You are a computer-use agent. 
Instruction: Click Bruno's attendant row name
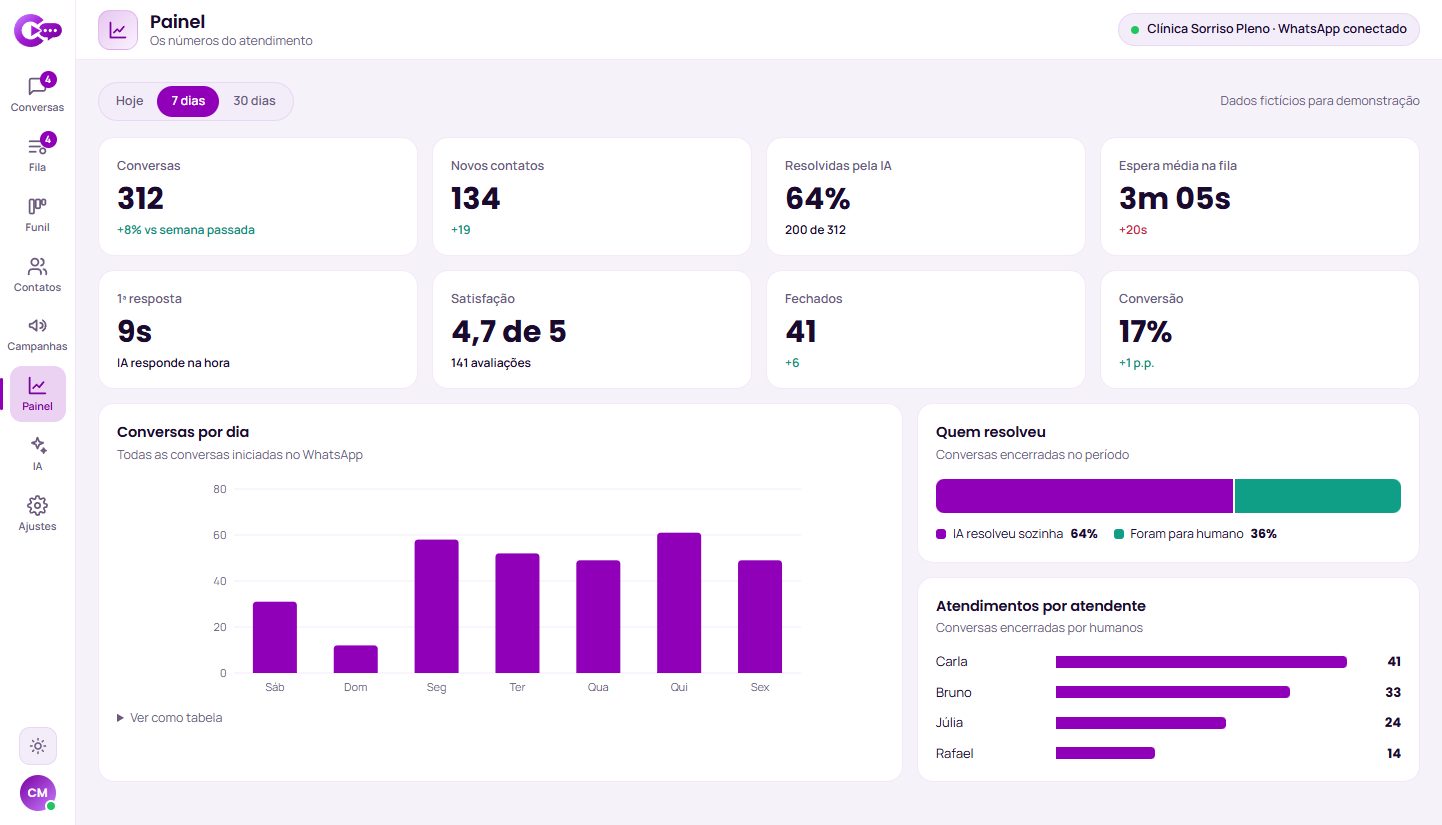(x=954, y=692)
